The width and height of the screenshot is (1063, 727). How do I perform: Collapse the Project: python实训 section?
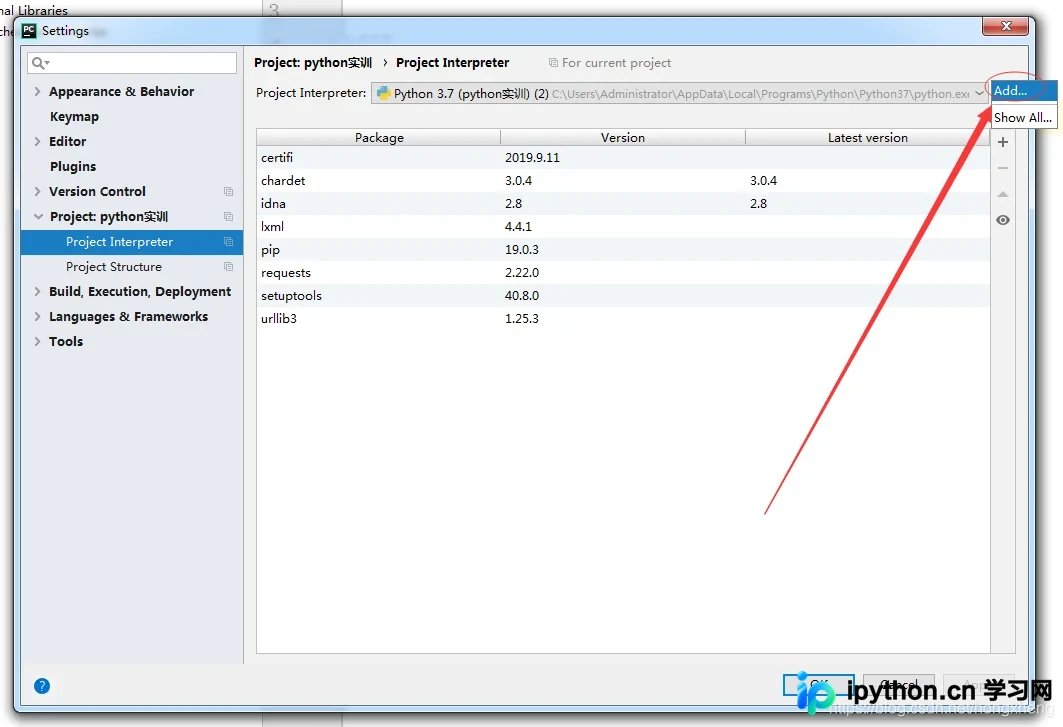(38, 217)
